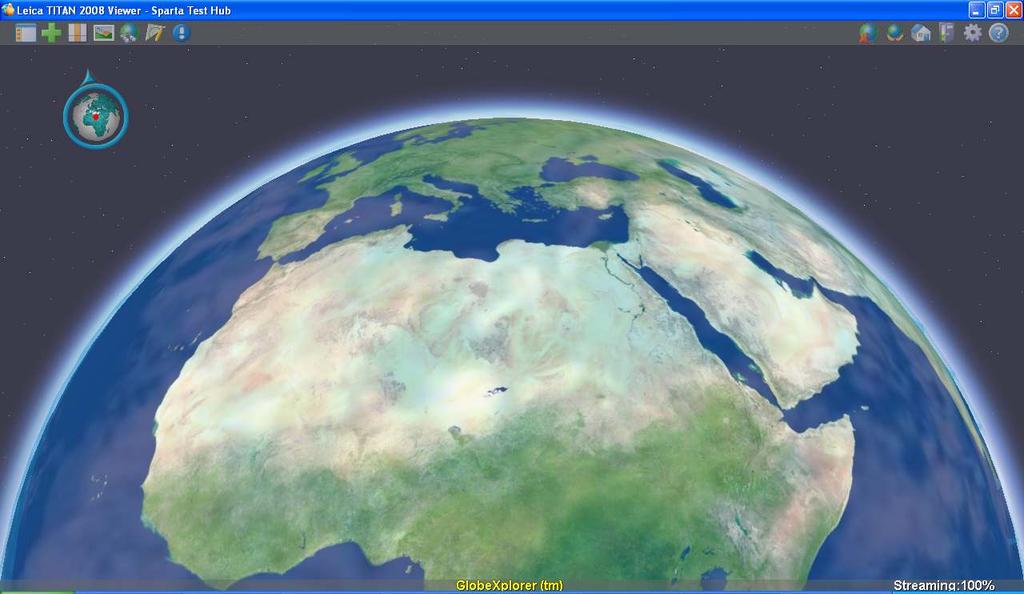The width and height of the screenshot is (1024, 594).
Task: Open settings with the gear icon
Action: point(972,33)
